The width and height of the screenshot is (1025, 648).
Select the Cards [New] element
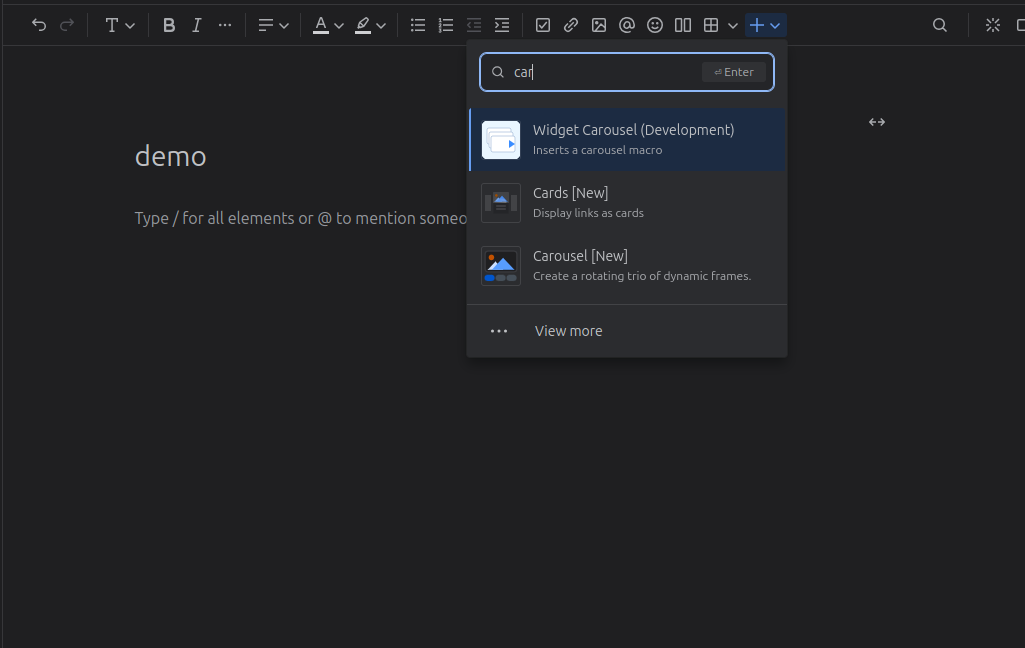coord(628,203)
